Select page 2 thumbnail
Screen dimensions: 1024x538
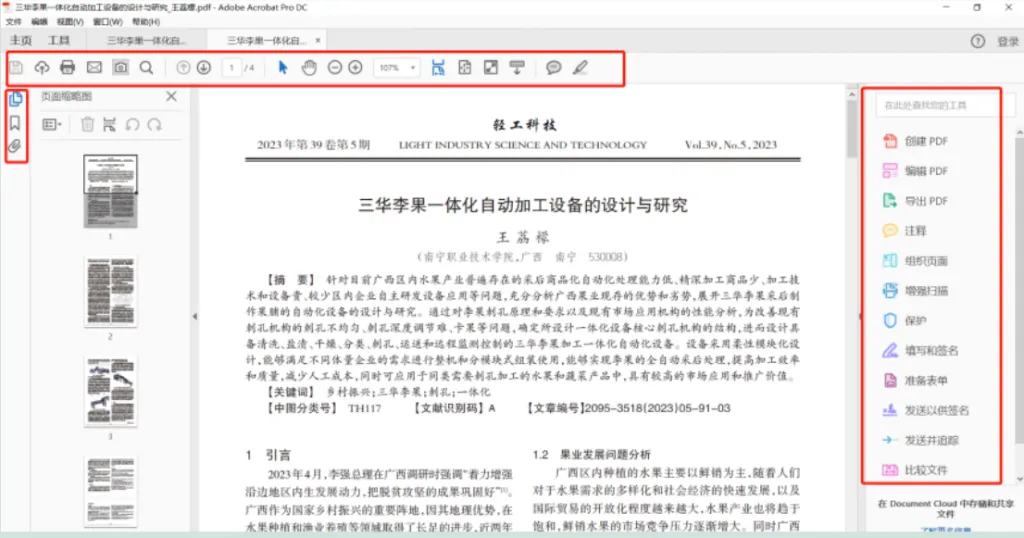(x=110, y=291)
